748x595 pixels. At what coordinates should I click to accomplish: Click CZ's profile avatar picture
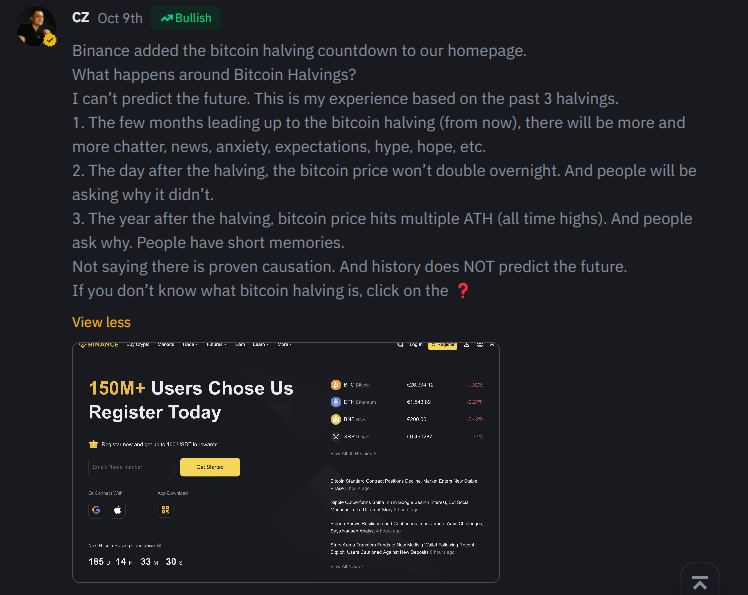[36, 26]
